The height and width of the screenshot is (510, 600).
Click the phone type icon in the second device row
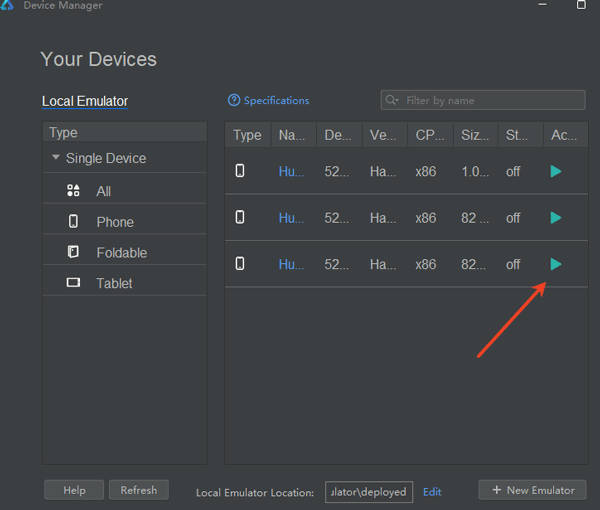[240, 217]
